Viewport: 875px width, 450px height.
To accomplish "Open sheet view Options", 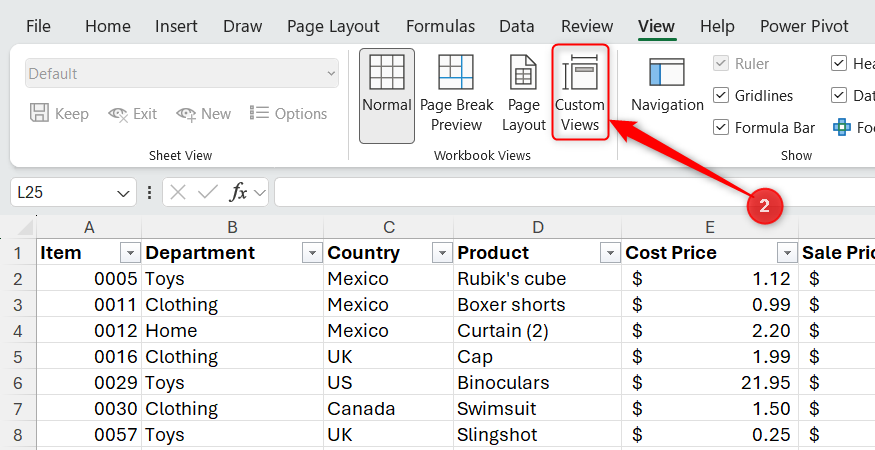I will point(288,114).
